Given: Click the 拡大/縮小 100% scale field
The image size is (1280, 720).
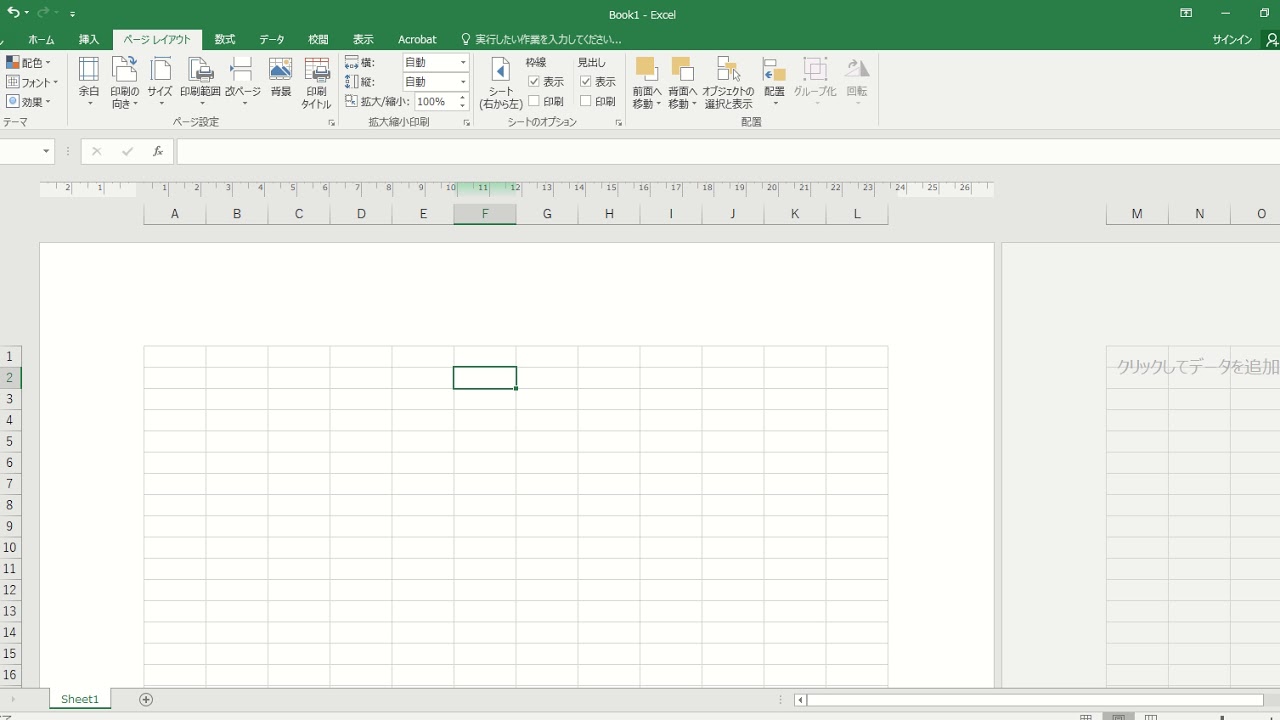Looking at the screenshot, I should [x=435, y=102].
